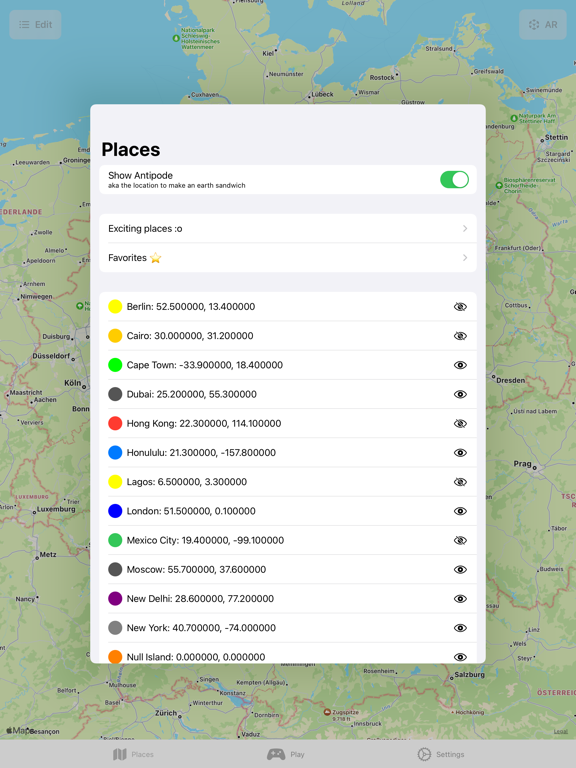Switch to the Settings tab

440,754
